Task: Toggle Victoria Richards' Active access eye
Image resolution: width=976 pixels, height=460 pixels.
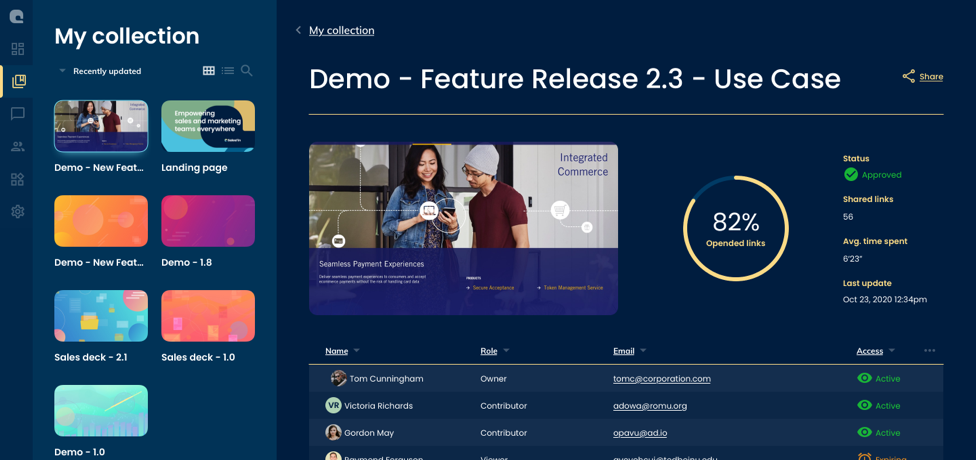Action: point(864,406)
